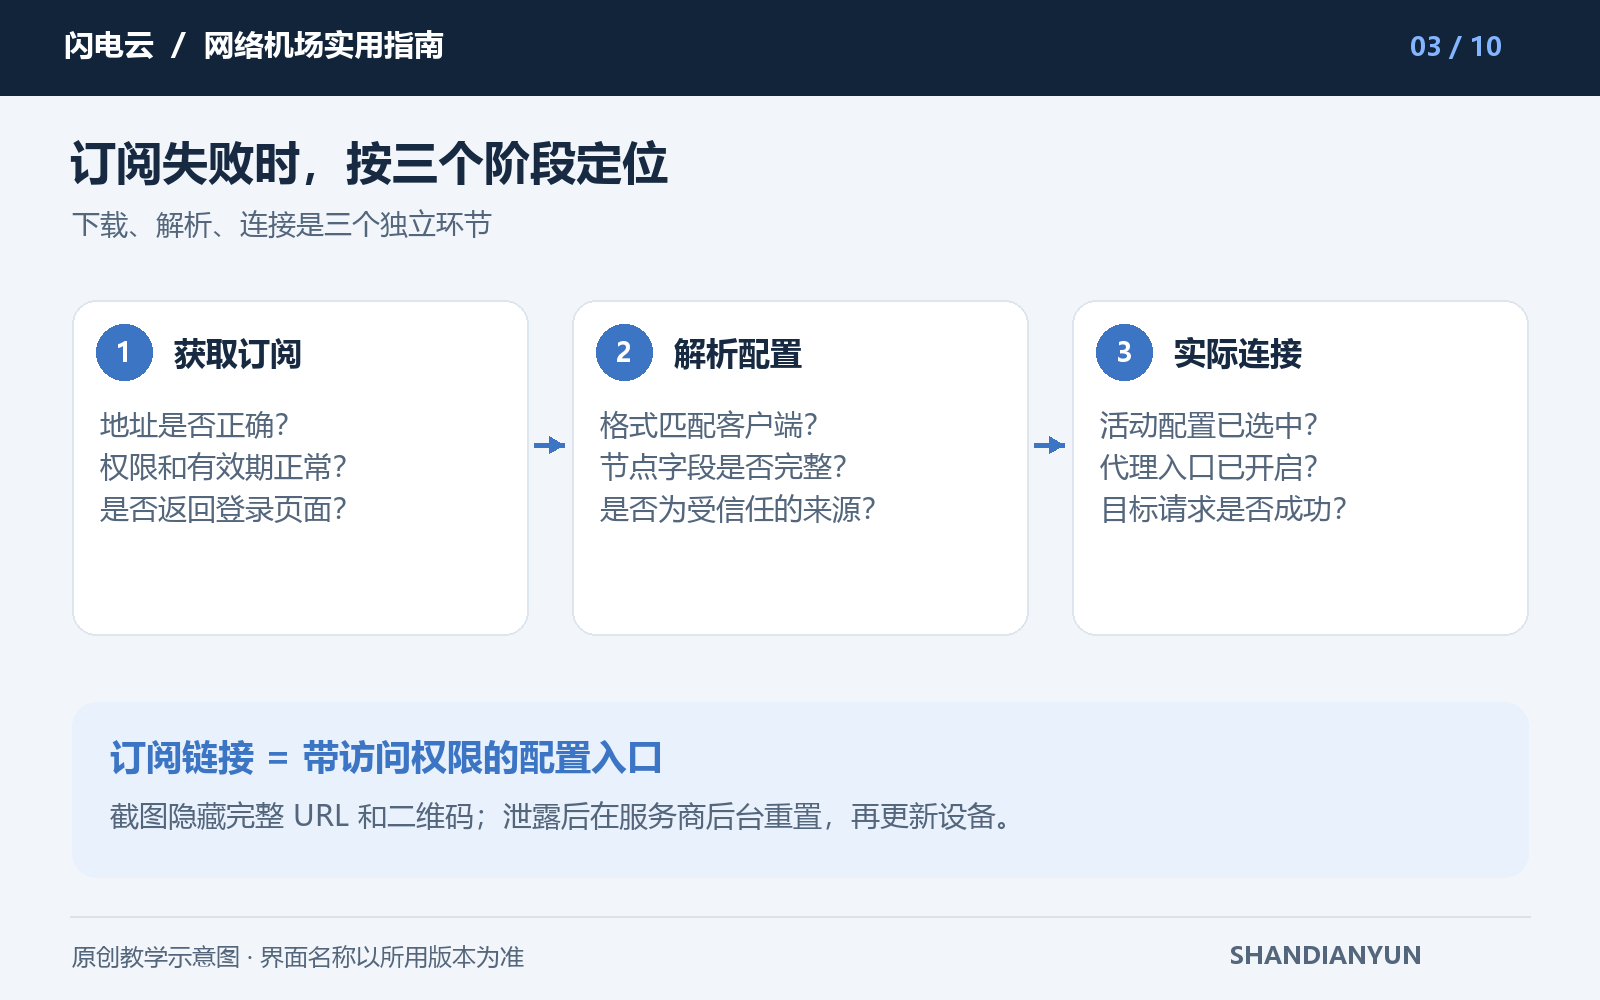Select the line 格式匹配客户端?
The width and height of the screenshot is (1600, 1000).
708,425
